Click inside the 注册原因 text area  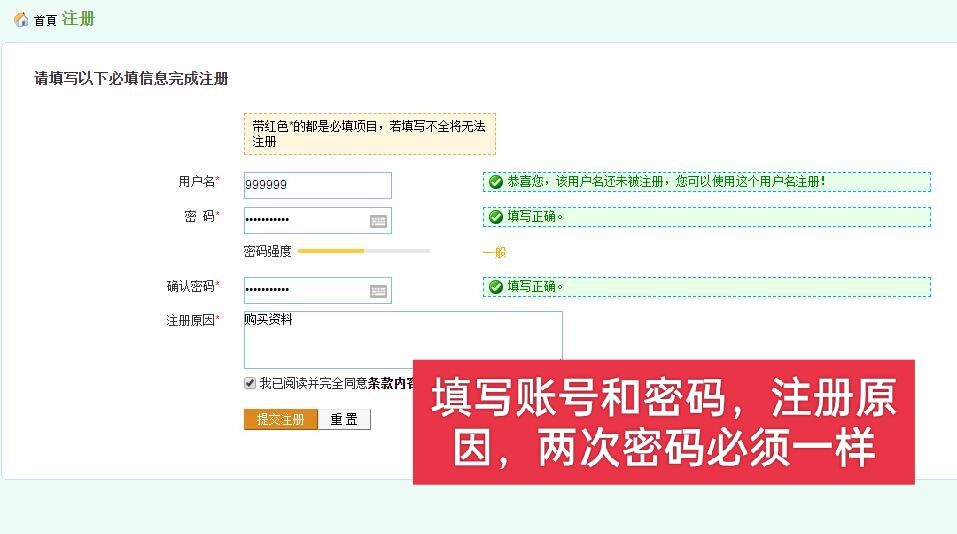tap(403, 336)
